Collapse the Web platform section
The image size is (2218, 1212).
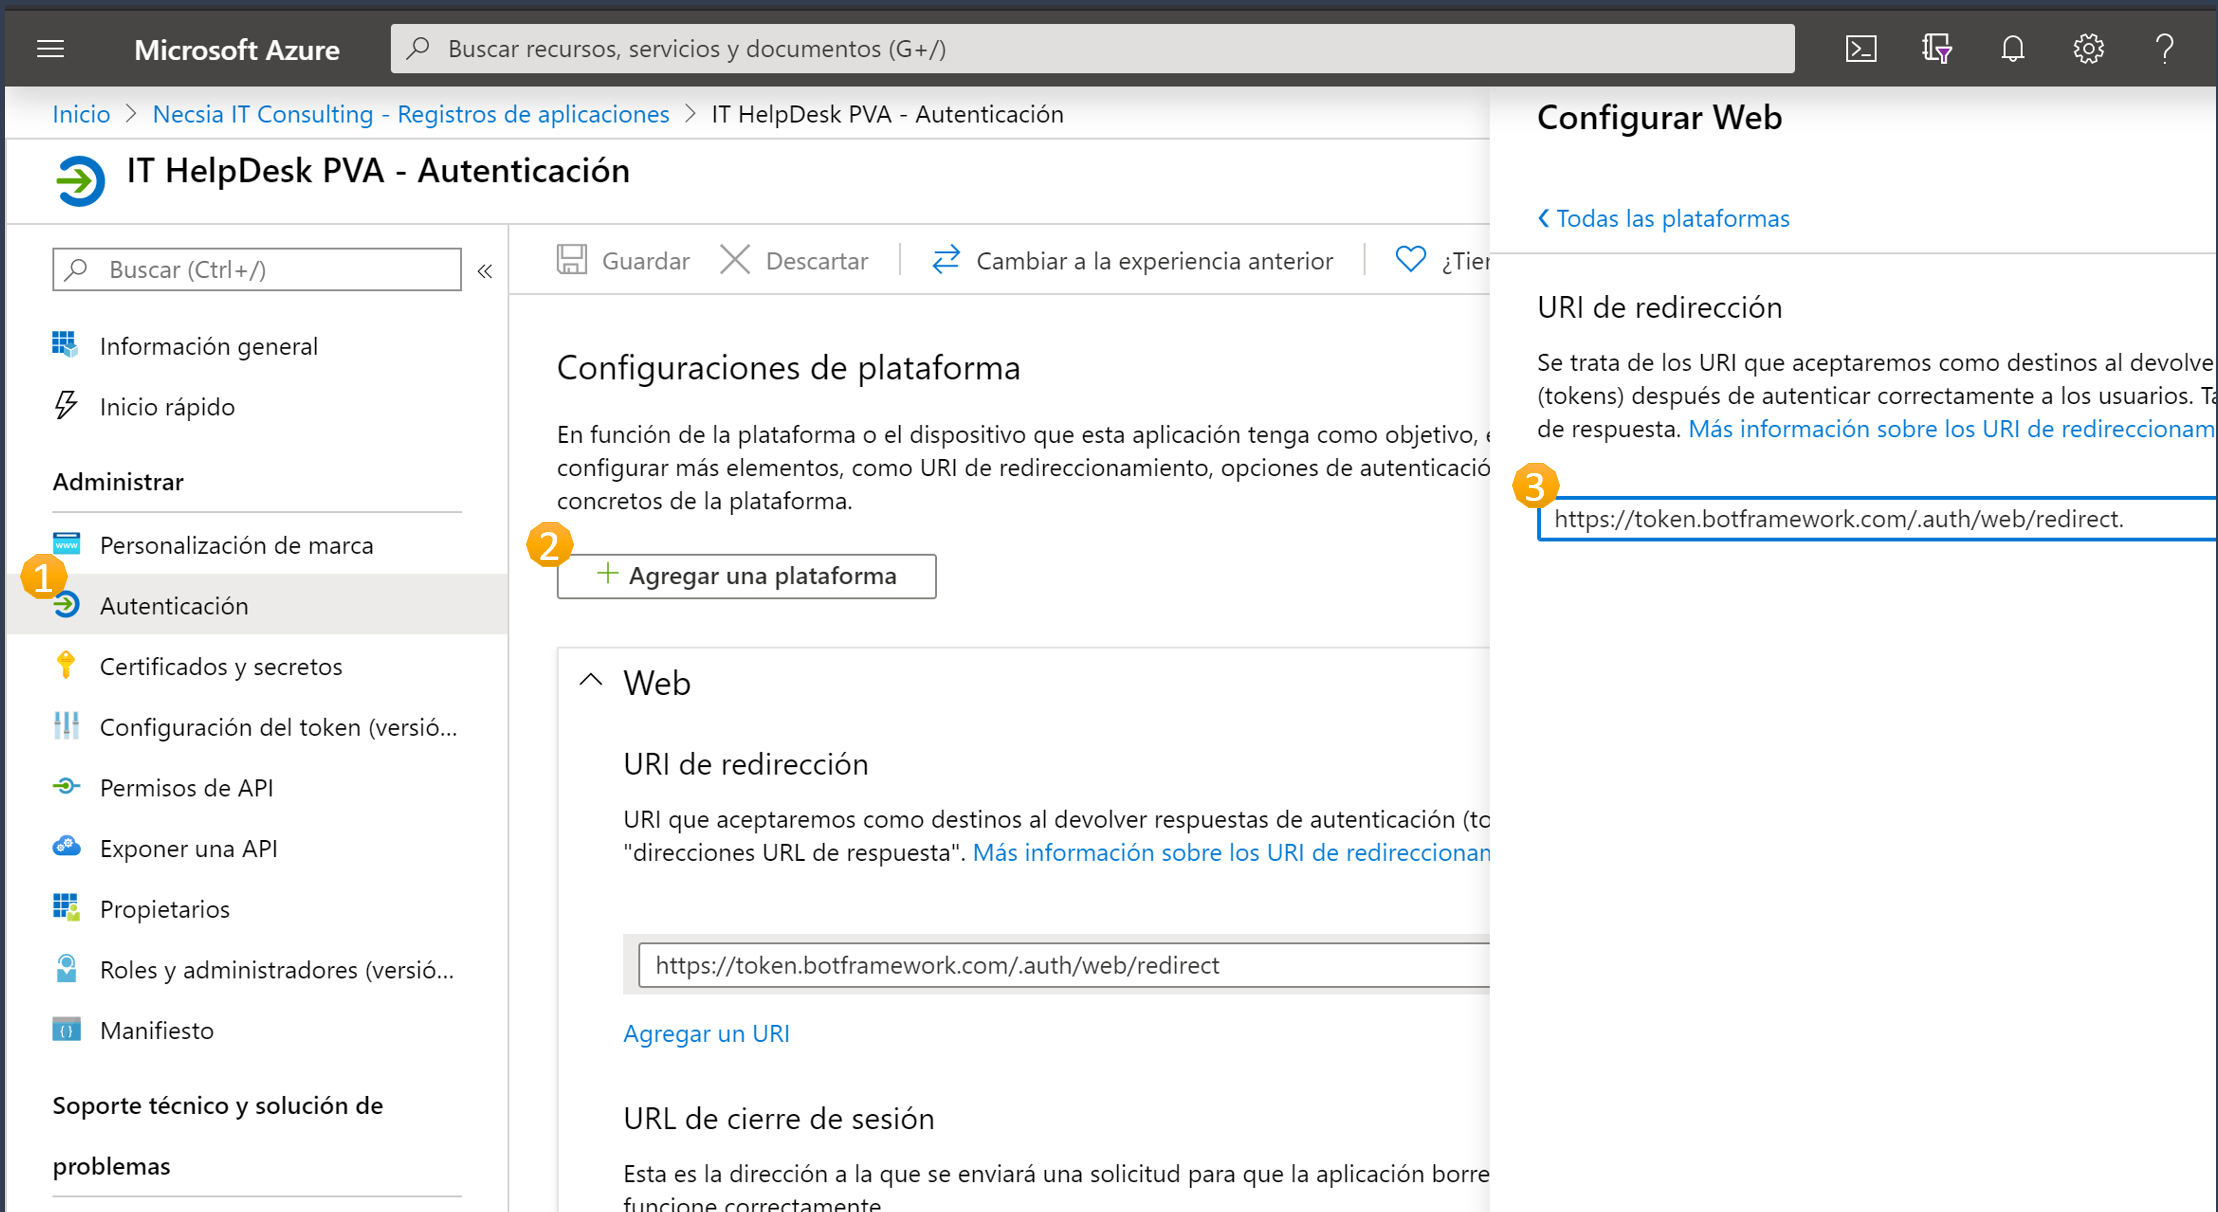click(590, 679)
